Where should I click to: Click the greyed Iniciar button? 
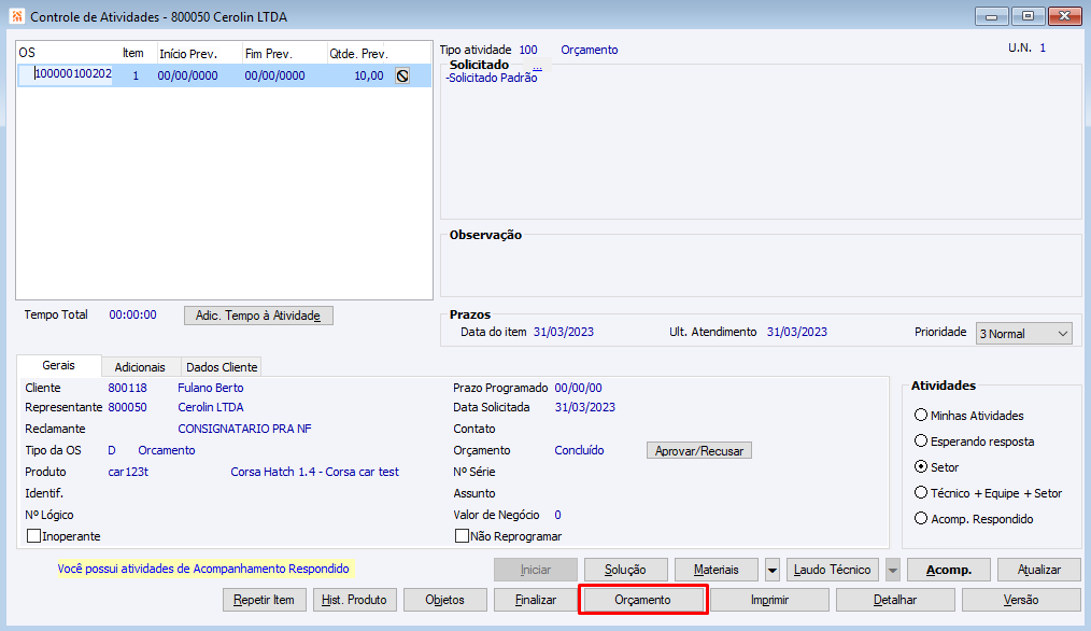pyautogui.click(x=536, y=570)
